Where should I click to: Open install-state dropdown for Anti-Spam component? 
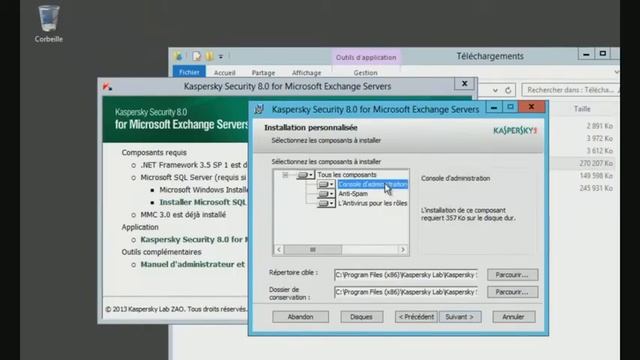click(x=326, y=194)
